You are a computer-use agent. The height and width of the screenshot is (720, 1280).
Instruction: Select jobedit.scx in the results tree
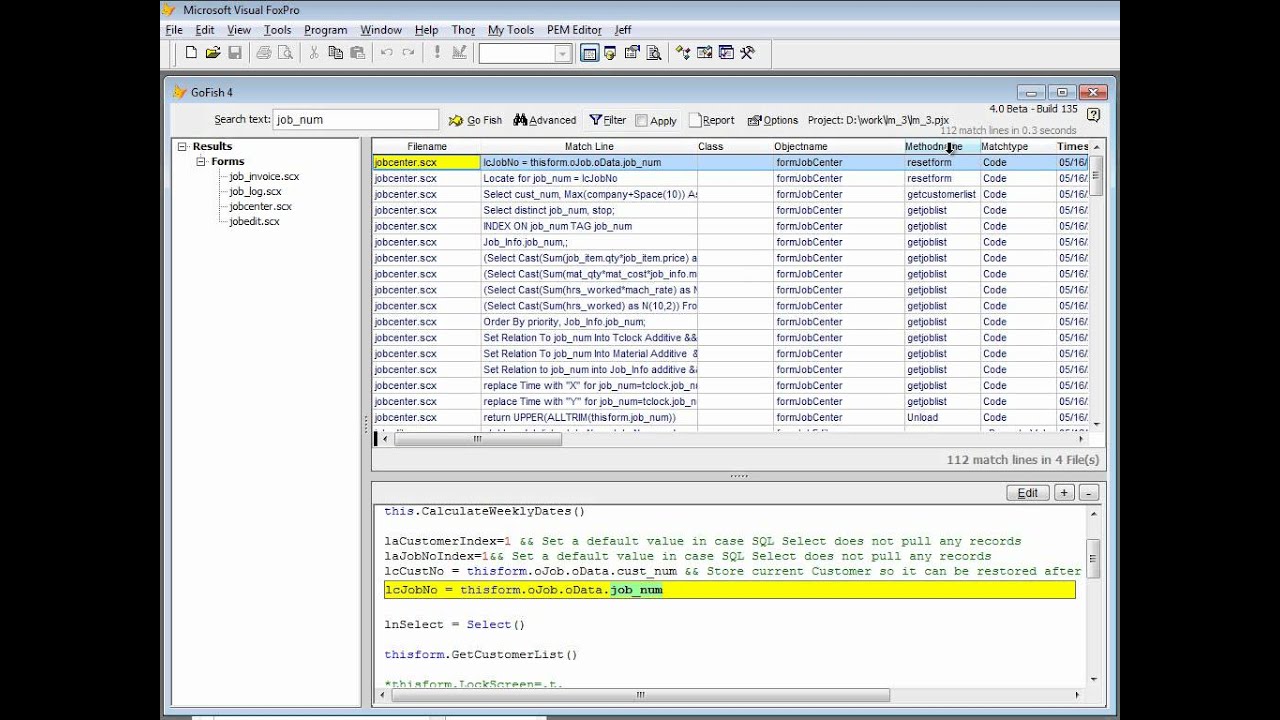click(254, 221)
